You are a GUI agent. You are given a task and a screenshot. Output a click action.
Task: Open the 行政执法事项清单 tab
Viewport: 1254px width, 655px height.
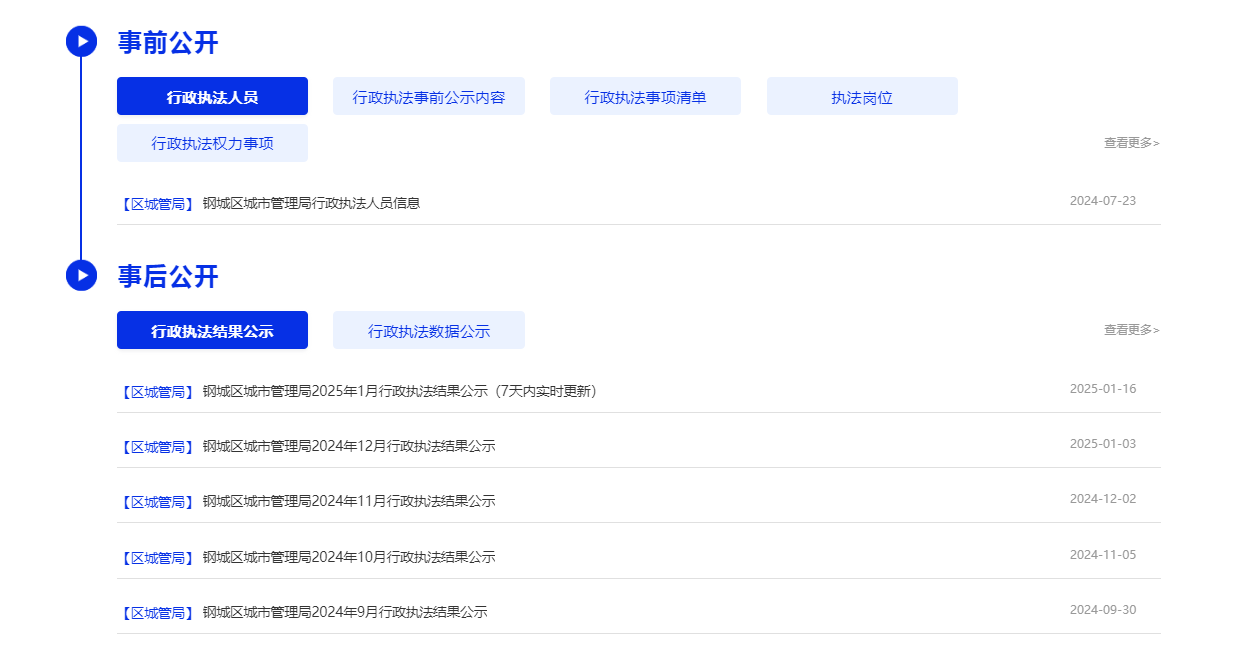(x=645, y=96)
